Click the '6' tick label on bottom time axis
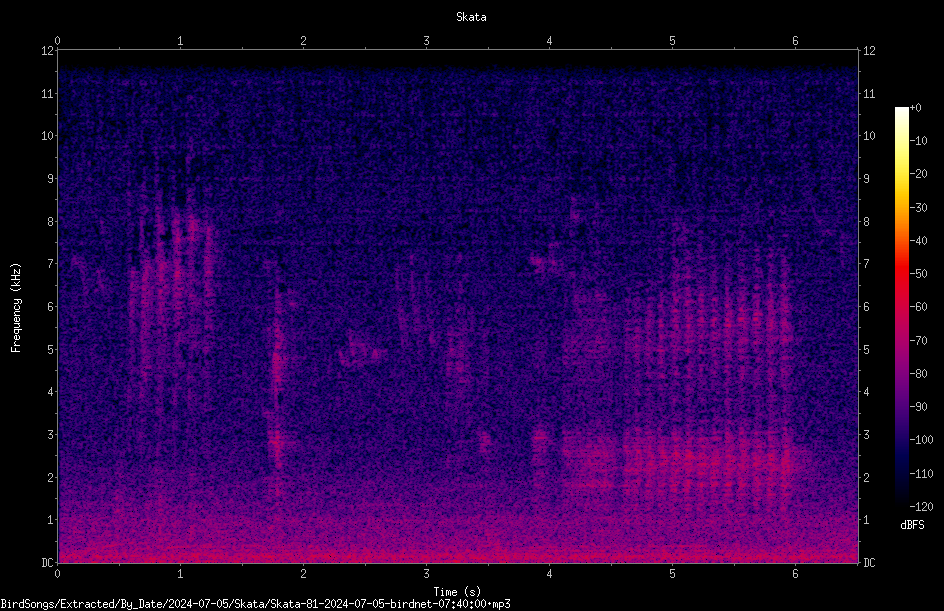This screenshot has height=611, width=944. click(x=795, y=574)
